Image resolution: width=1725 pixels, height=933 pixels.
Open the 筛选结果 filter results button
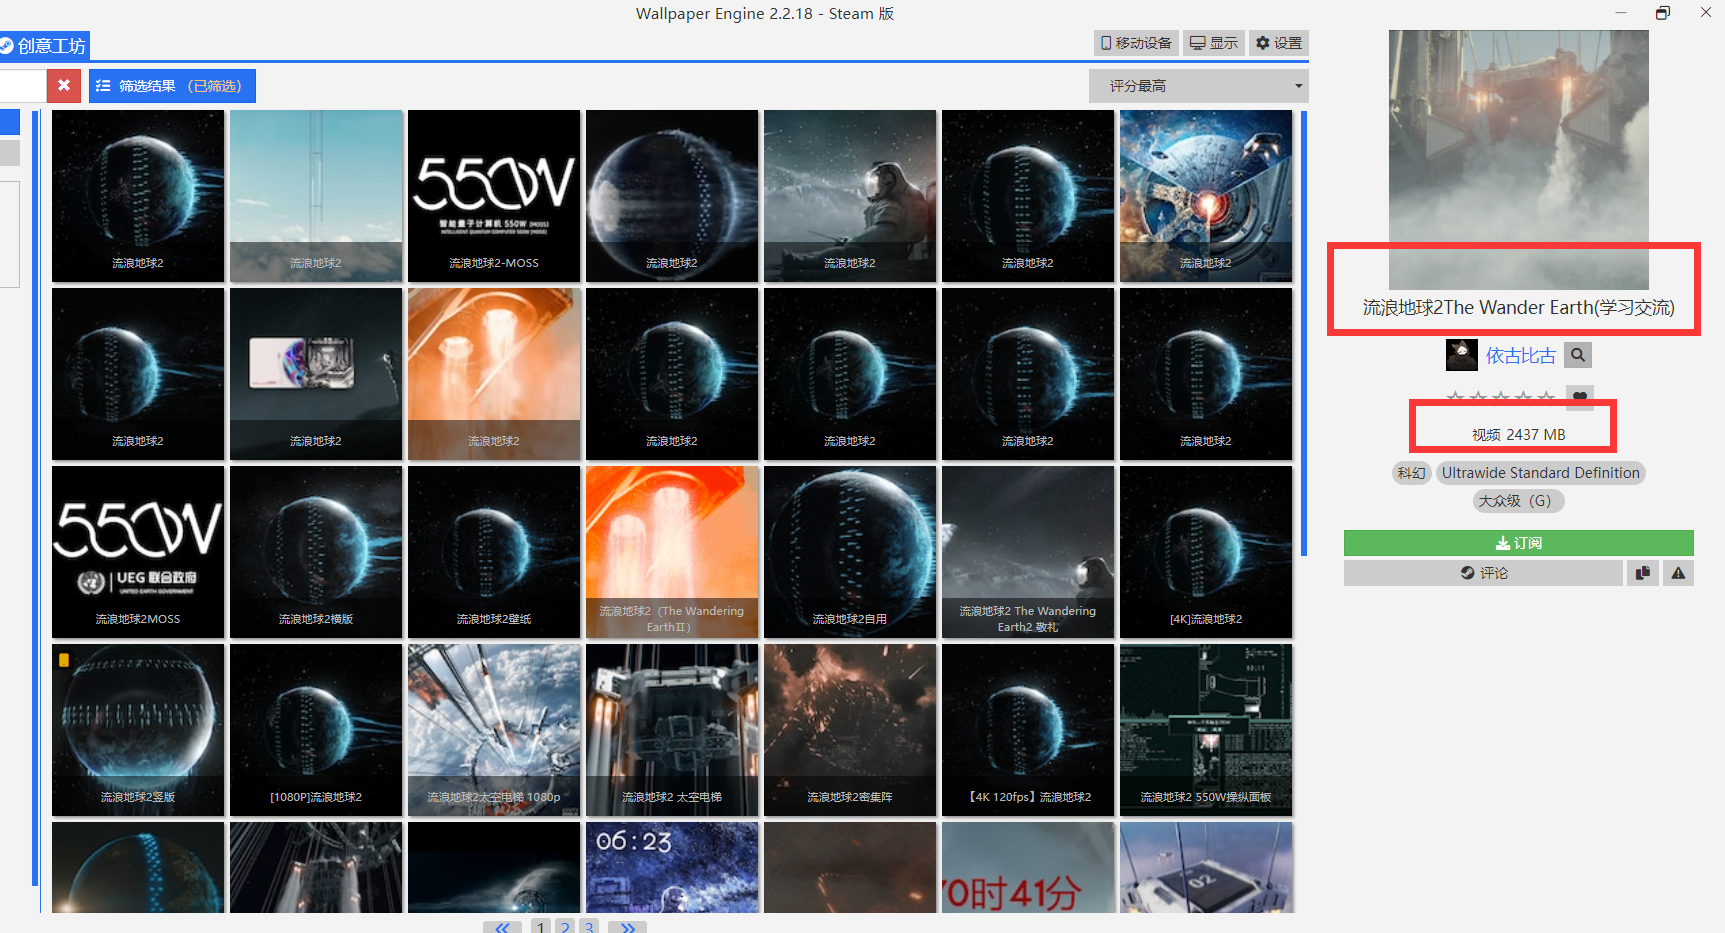point(172,86)
